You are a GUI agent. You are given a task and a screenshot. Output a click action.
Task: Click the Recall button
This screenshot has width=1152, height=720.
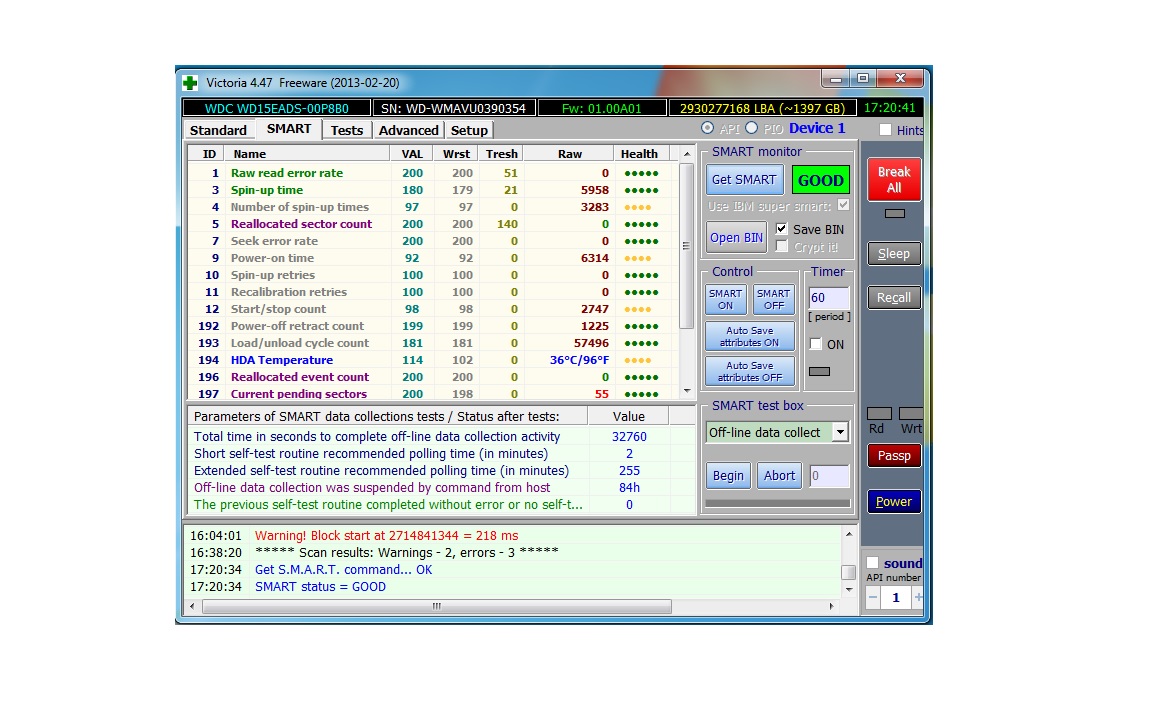[893, 298]
